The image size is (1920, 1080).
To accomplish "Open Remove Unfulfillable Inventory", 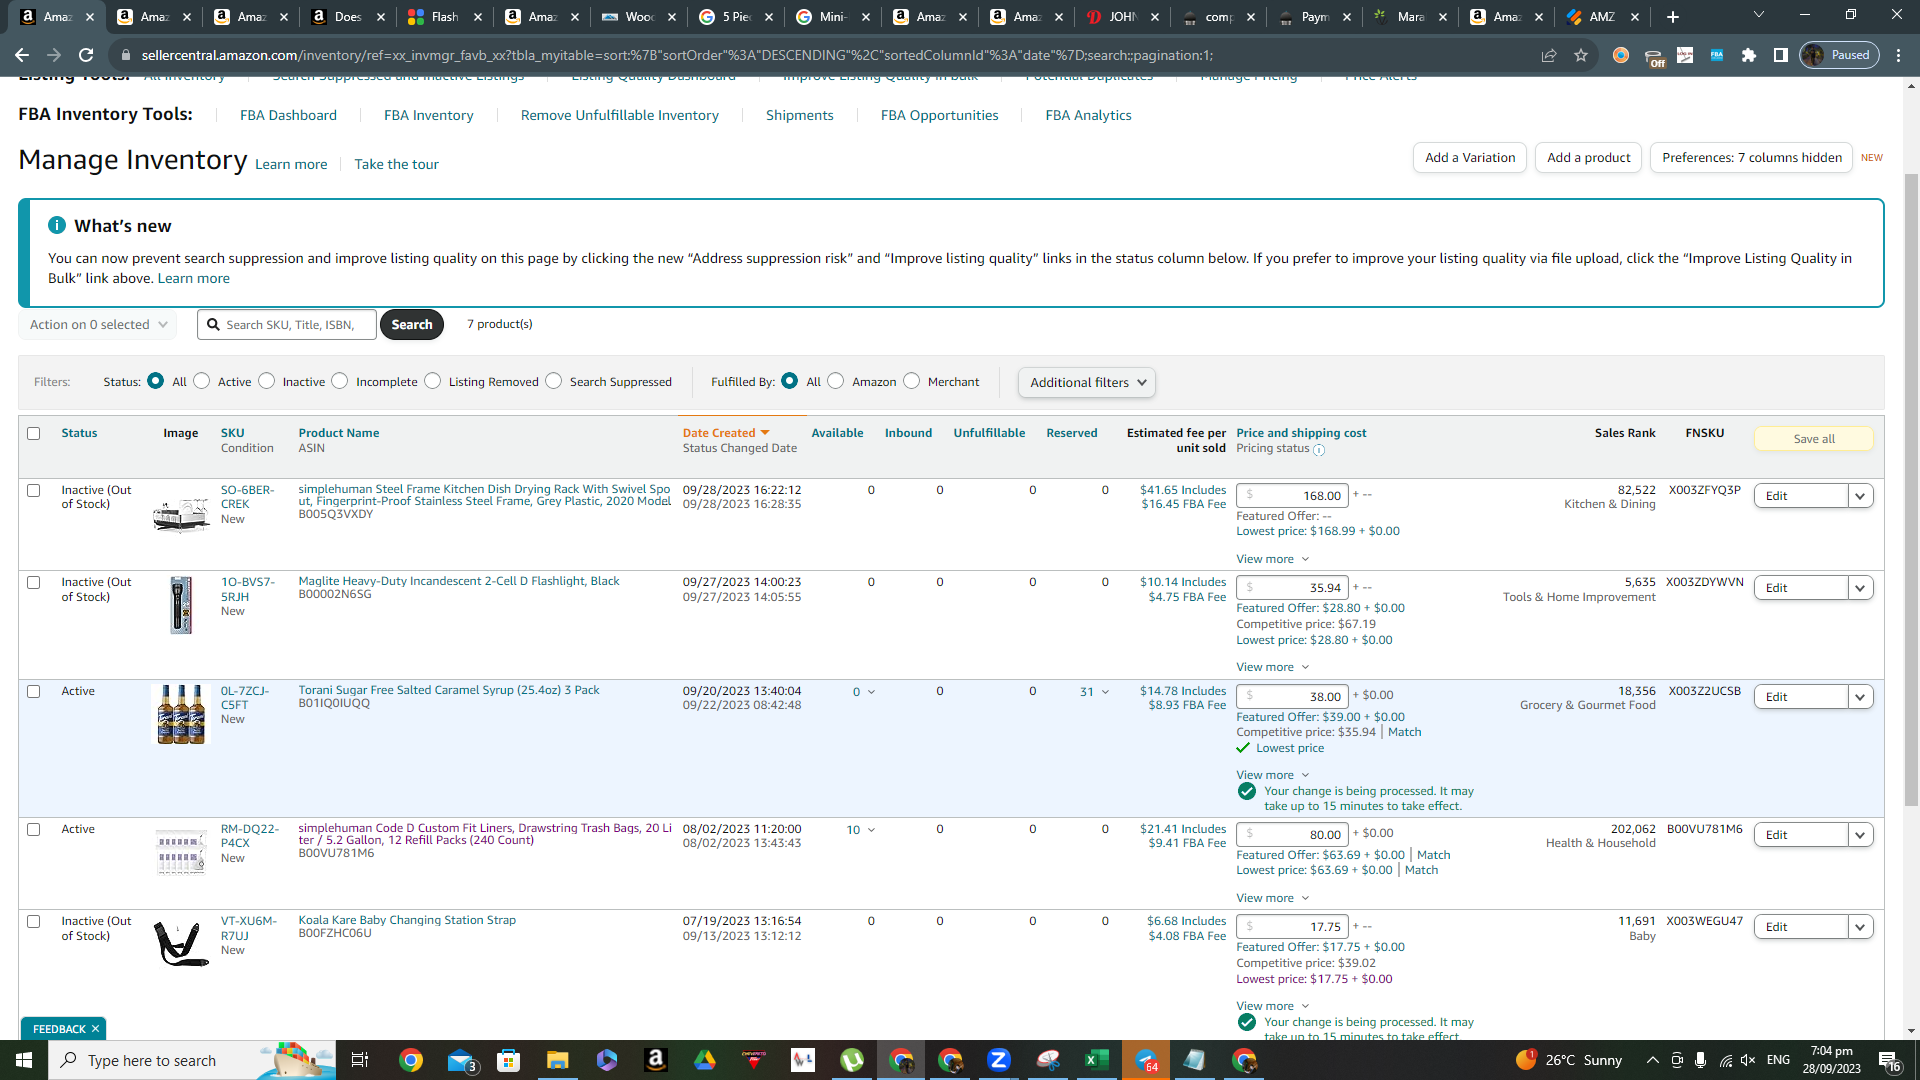I will [620, 115].
